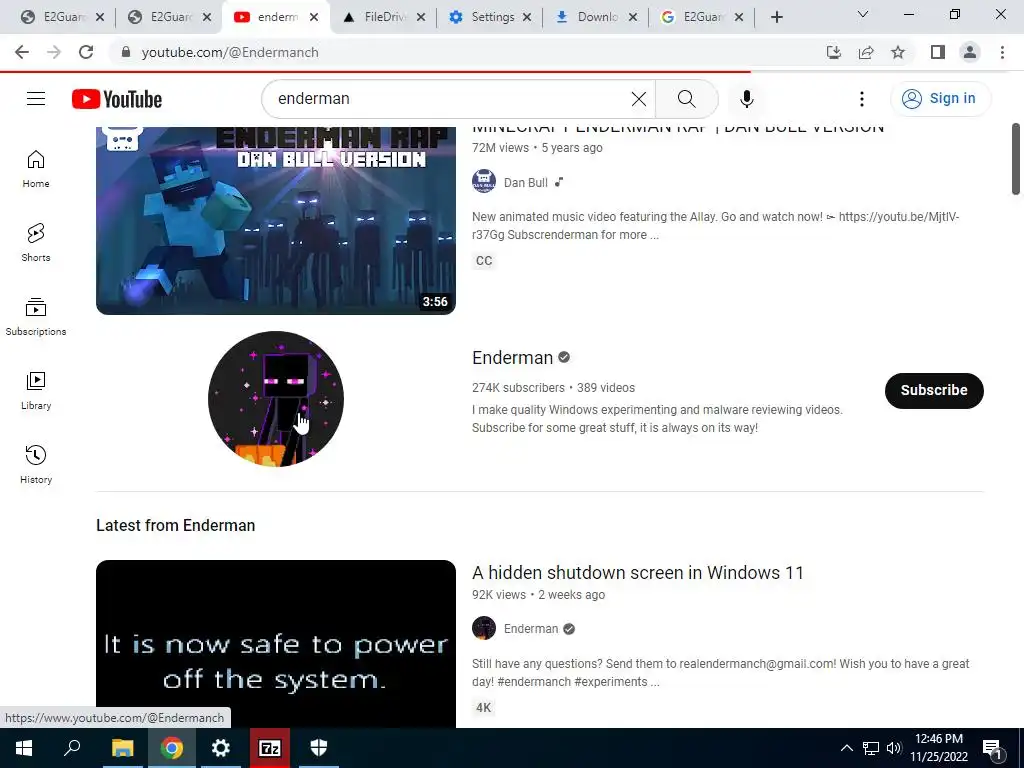The height and width of the screenshot is (768, 1024).
Task: Open the network icon in system tray
Action: (x=871, y=748)
